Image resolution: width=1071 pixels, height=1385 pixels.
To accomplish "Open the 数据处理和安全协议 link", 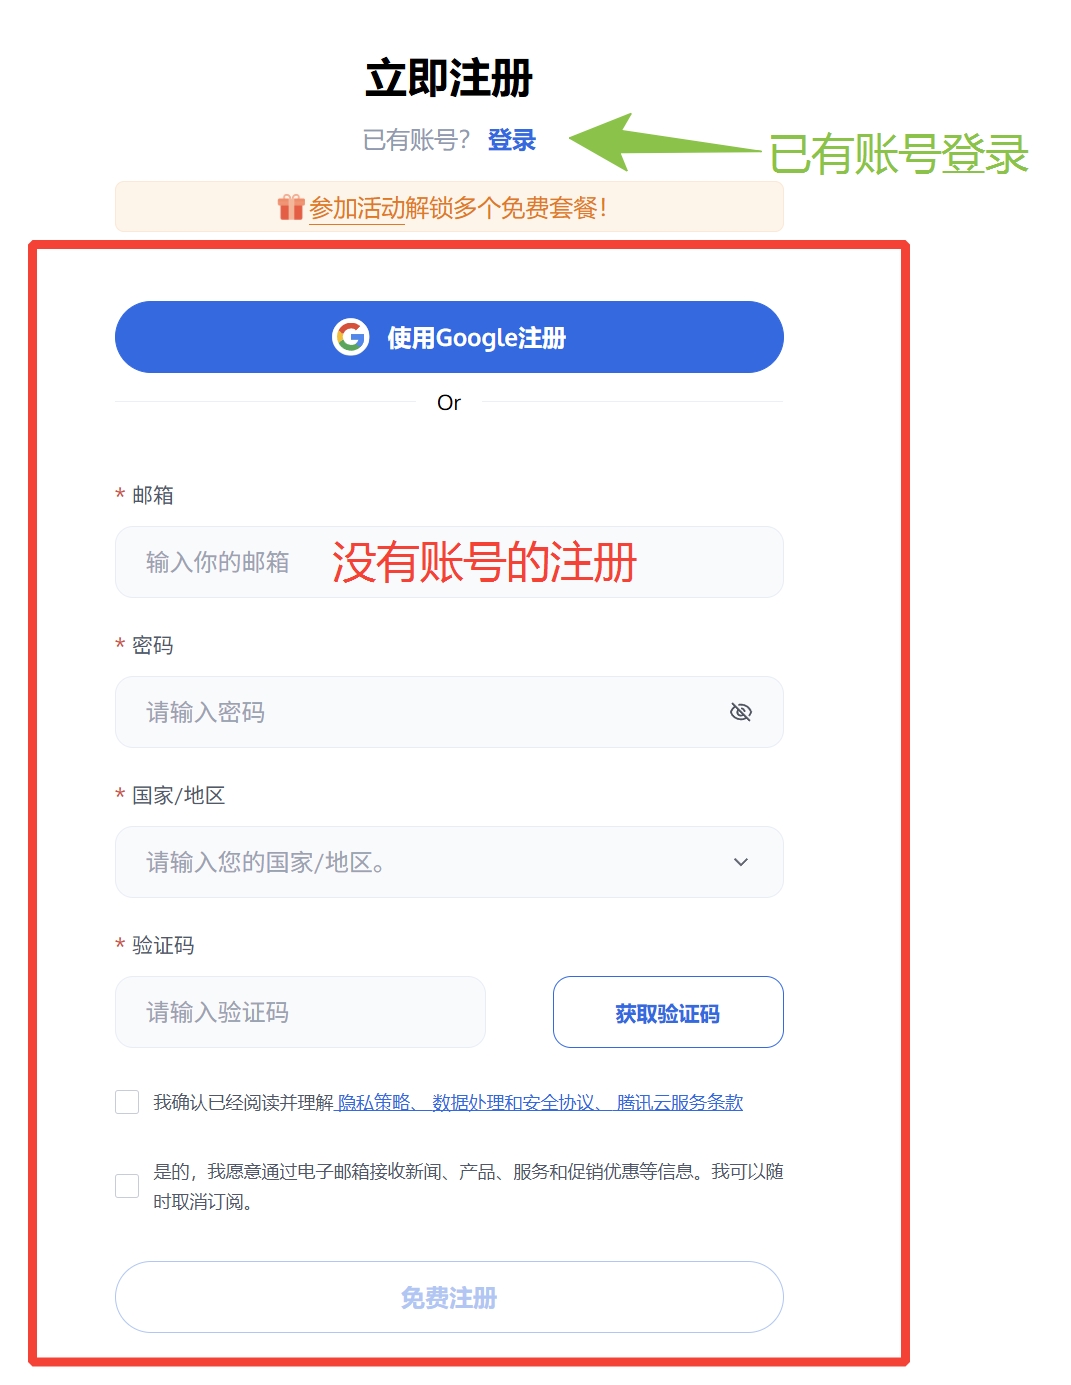I will pyautogui.click(x=514, y=1102).
